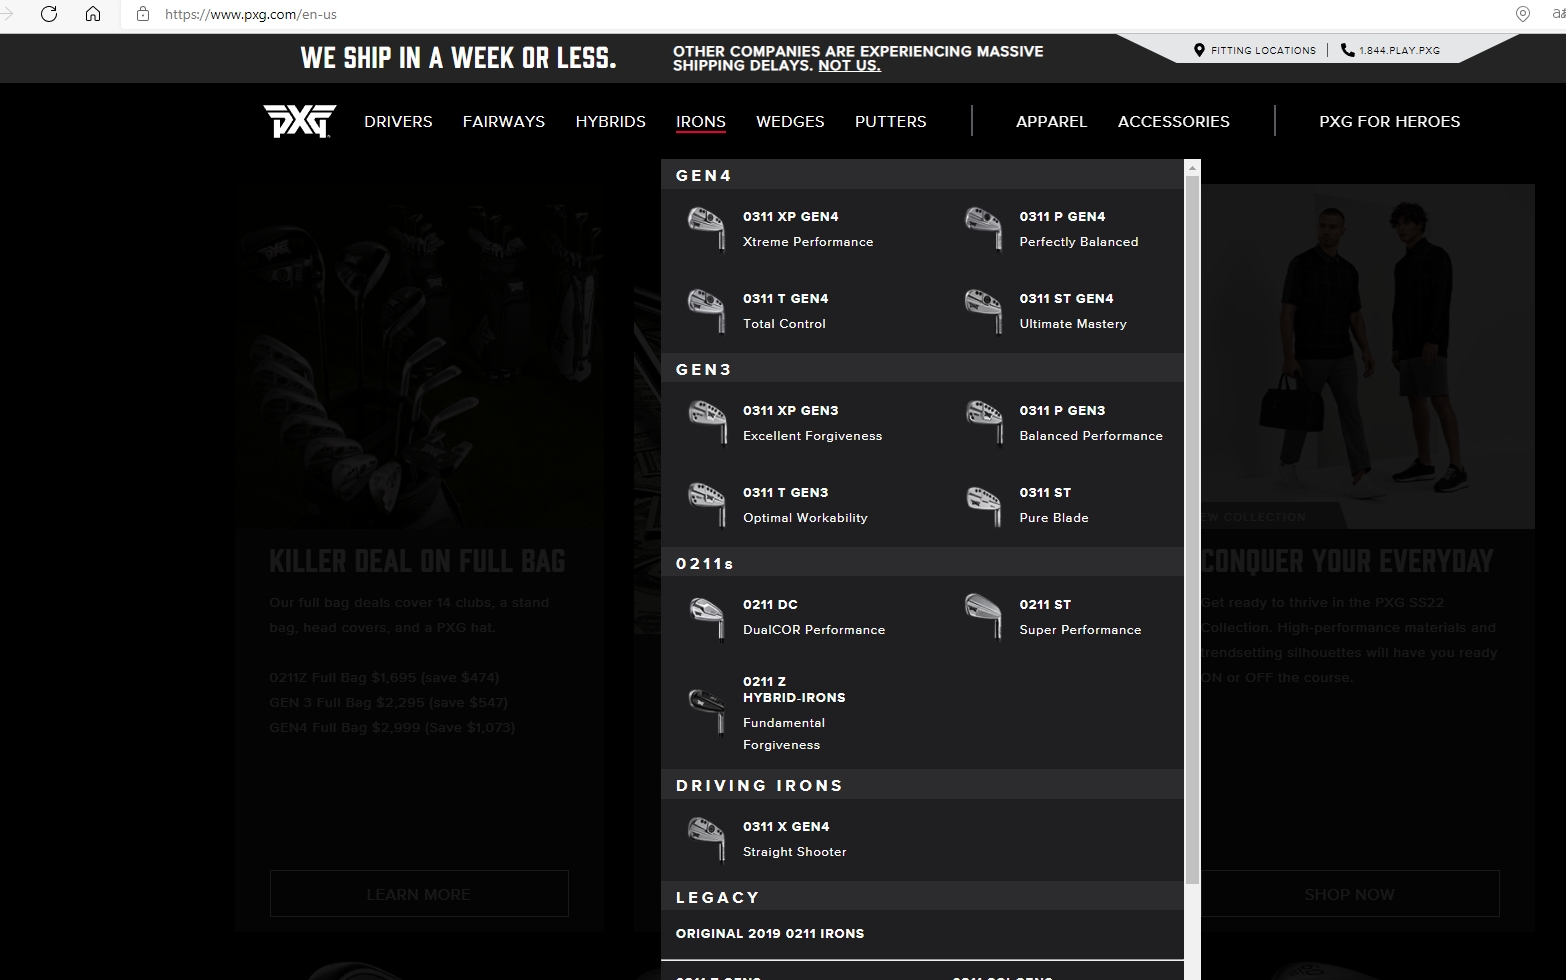
Task: Click the 0311 T GEN4 iron image
Action: pos(706,311)
